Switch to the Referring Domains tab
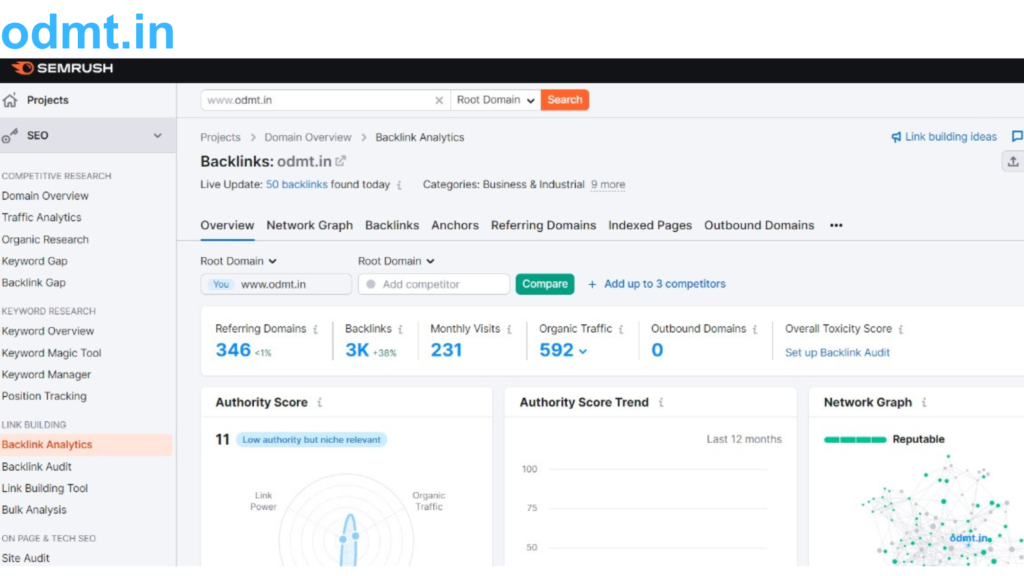 click(543, 225)
